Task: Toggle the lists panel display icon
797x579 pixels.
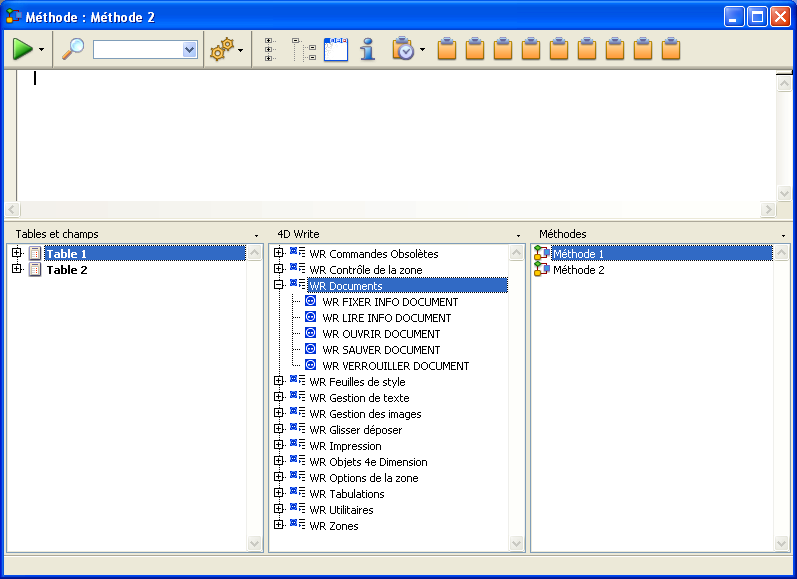Action: tap(336, 49)
